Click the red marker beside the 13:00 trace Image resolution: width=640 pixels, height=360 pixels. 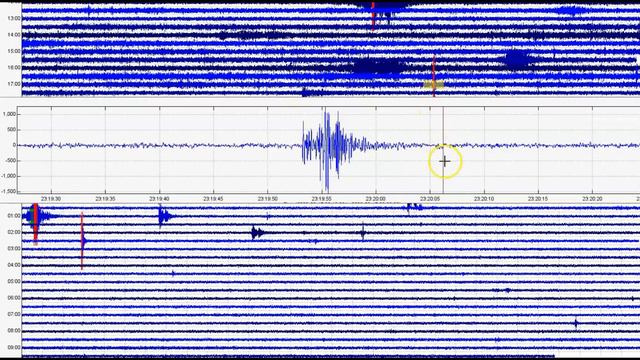point(373,16)
